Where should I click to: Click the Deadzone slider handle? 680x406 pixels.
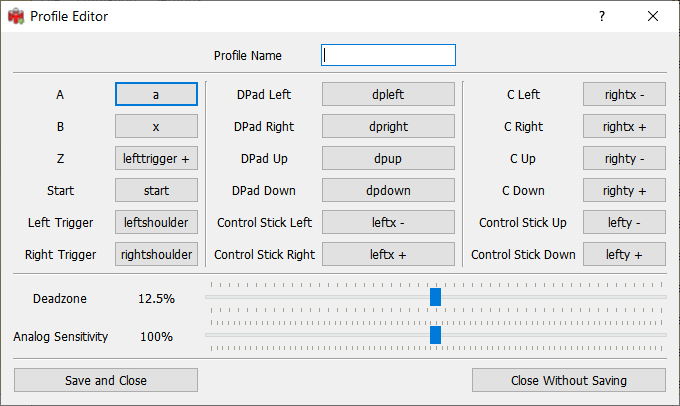coord(435,297)
